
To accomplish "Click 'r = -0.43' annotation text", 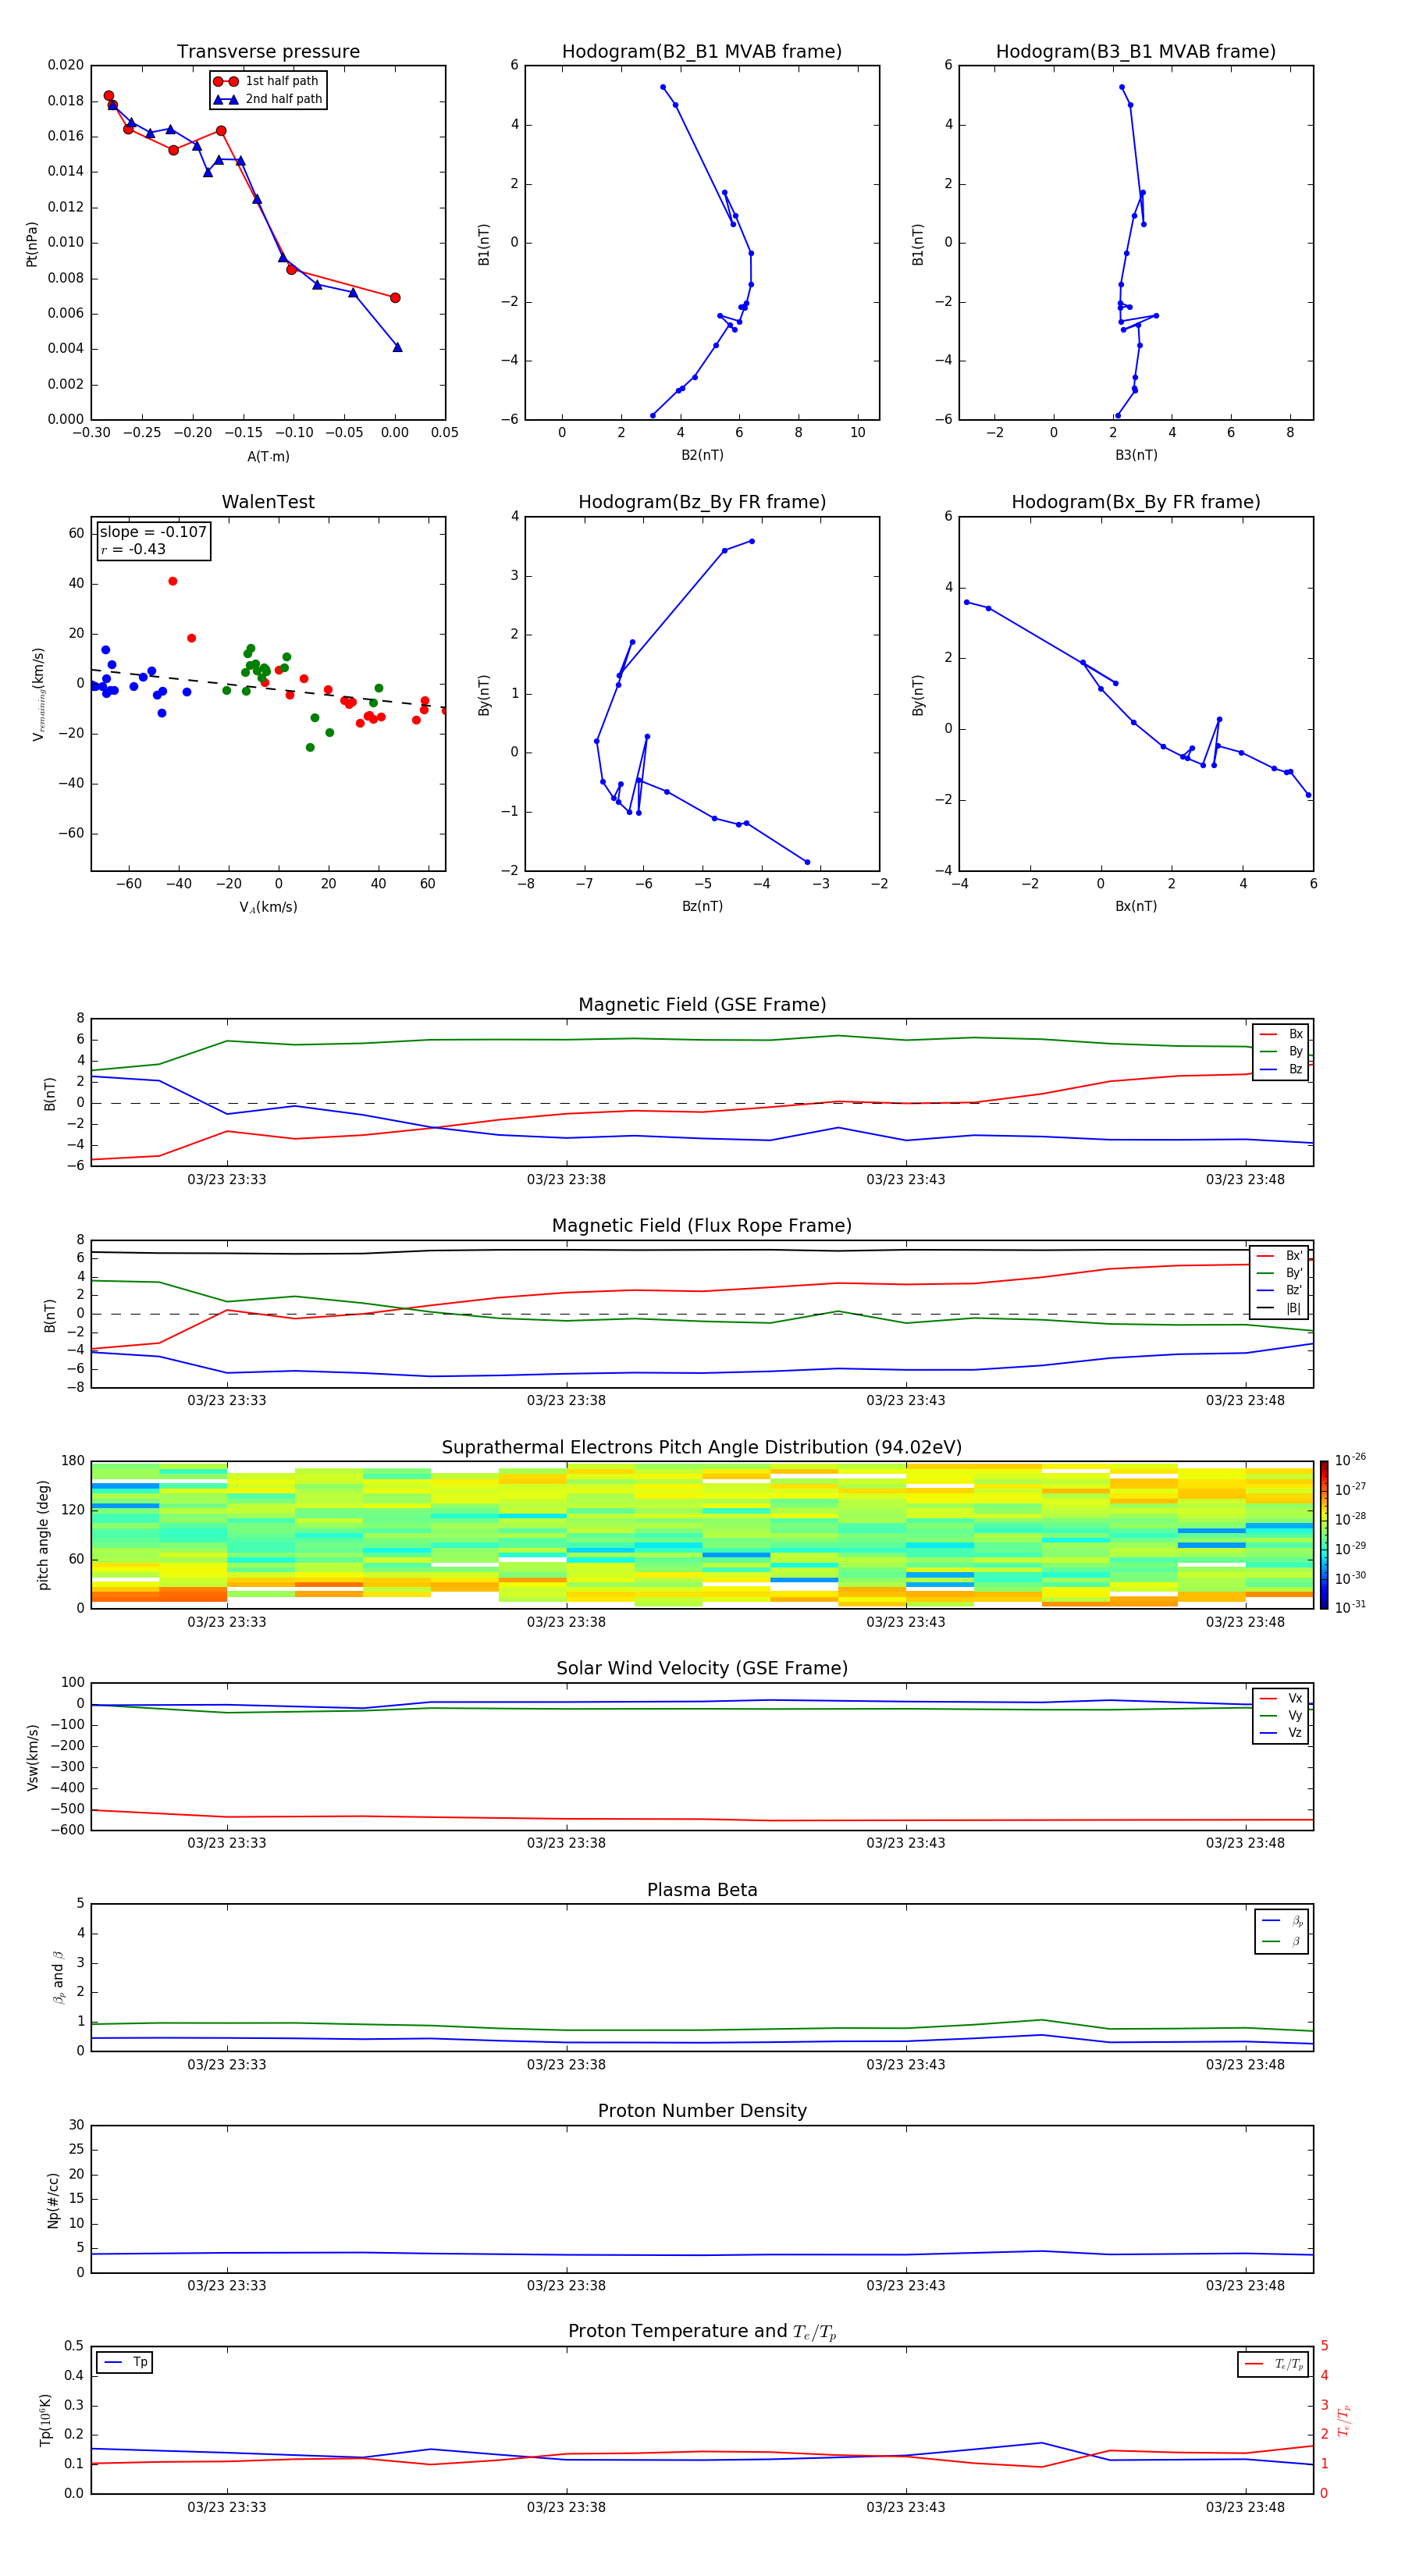I will pos(133,549).
